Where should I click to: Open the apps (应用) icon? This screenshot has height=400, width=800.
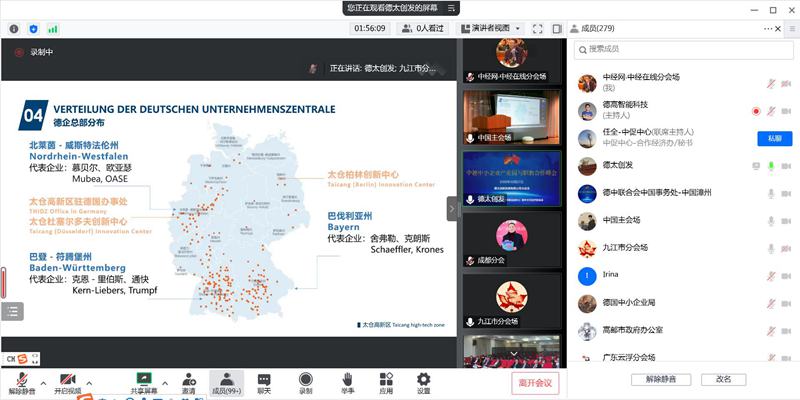click(x=386, y=380)
